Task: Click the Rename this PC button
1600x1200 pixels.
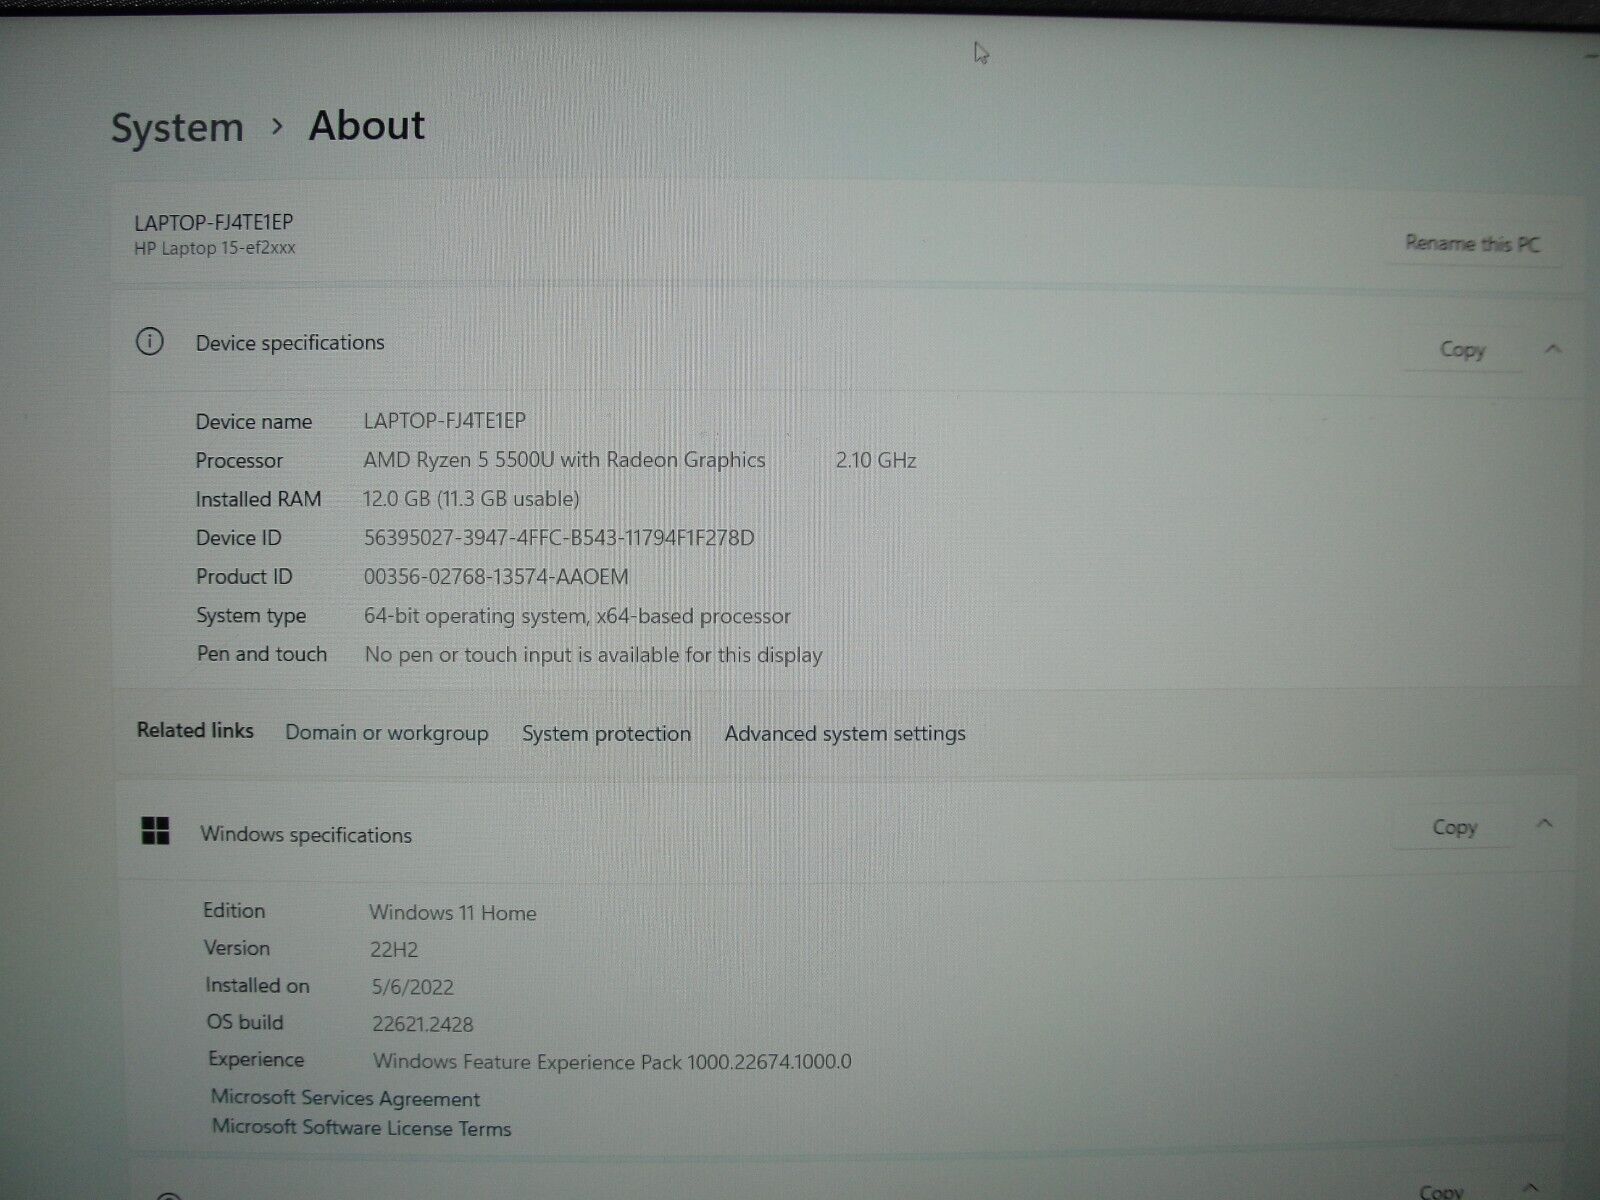Action: click(x=1473, y=243)
